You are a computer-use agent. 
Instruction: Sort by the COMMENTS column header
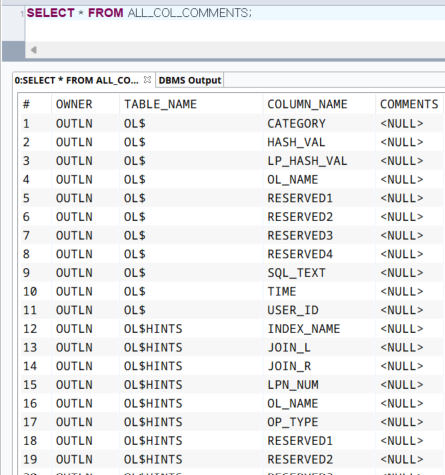click(x=409, y=104)
